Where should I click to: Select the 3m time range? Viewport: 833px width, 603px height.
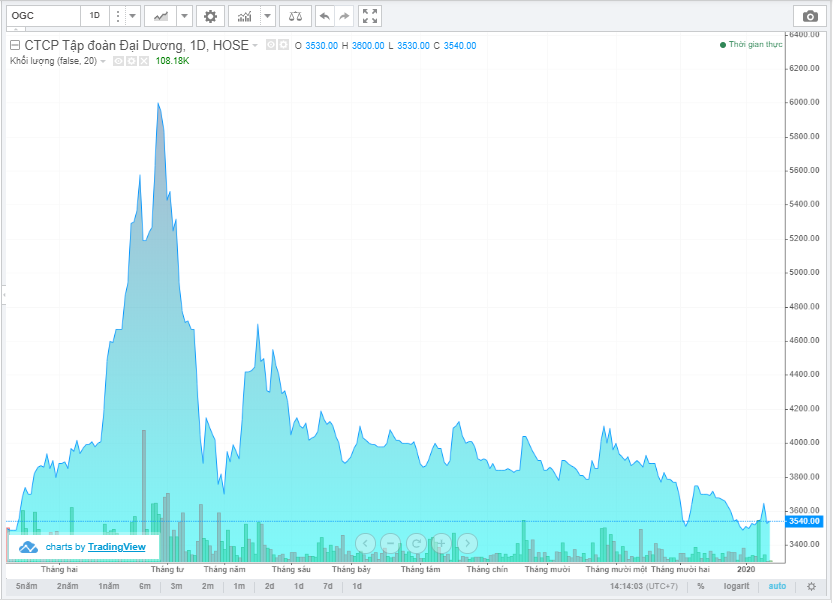click(176, 586)
